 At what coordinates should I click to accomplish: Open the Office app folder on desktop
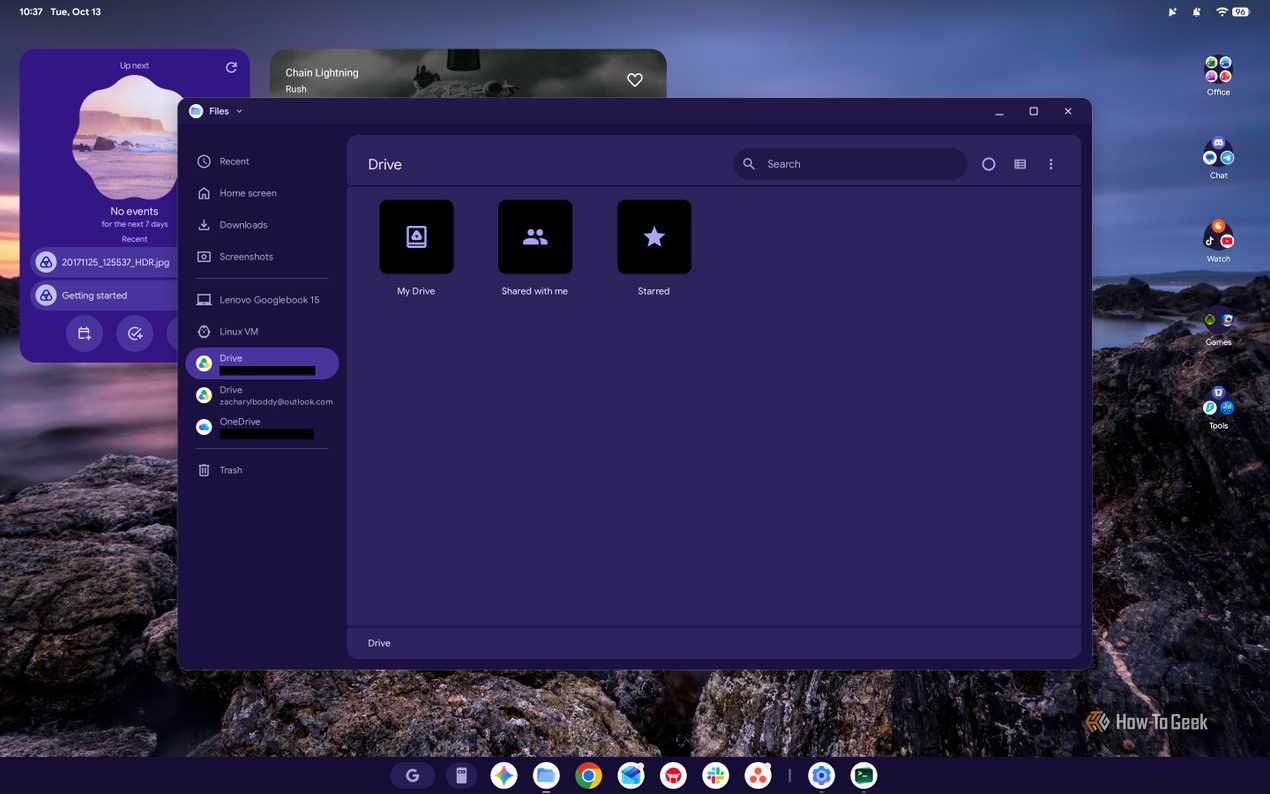coord(1218,76)
